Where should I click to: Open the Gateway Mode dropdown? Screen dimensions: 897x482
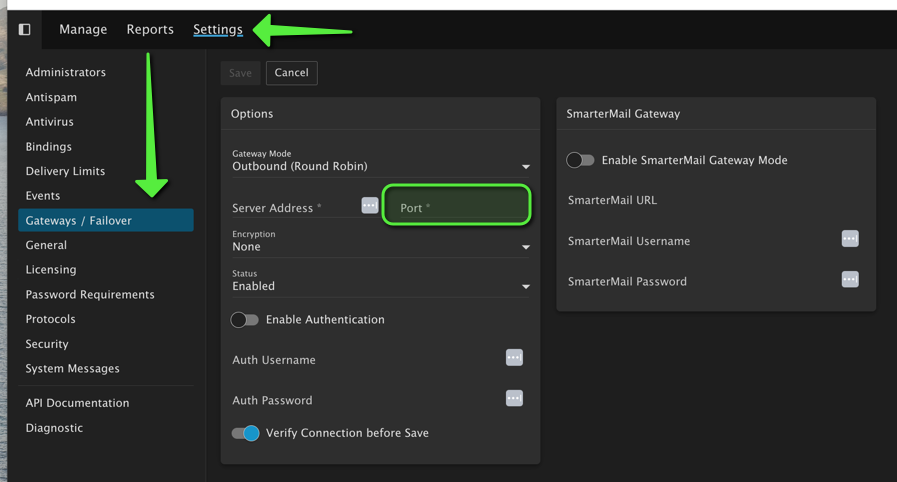(x=380, y=166)
